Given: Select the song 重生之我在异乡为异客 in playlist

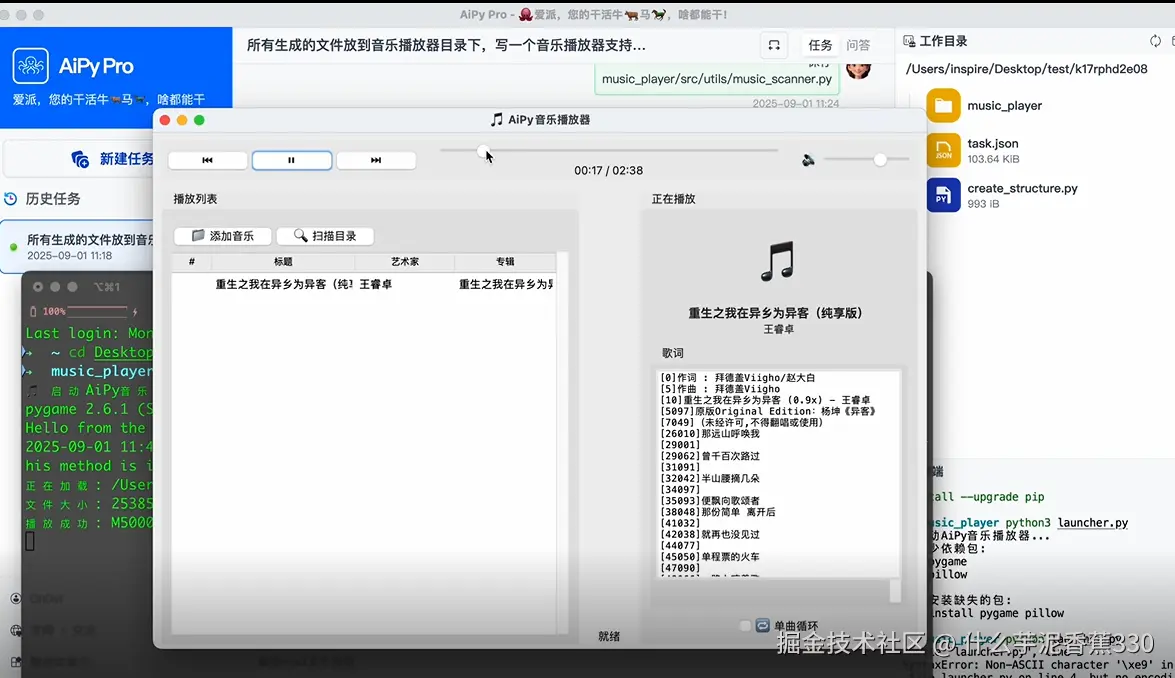Looking at the screenshot, I should (x=284, y=284).
